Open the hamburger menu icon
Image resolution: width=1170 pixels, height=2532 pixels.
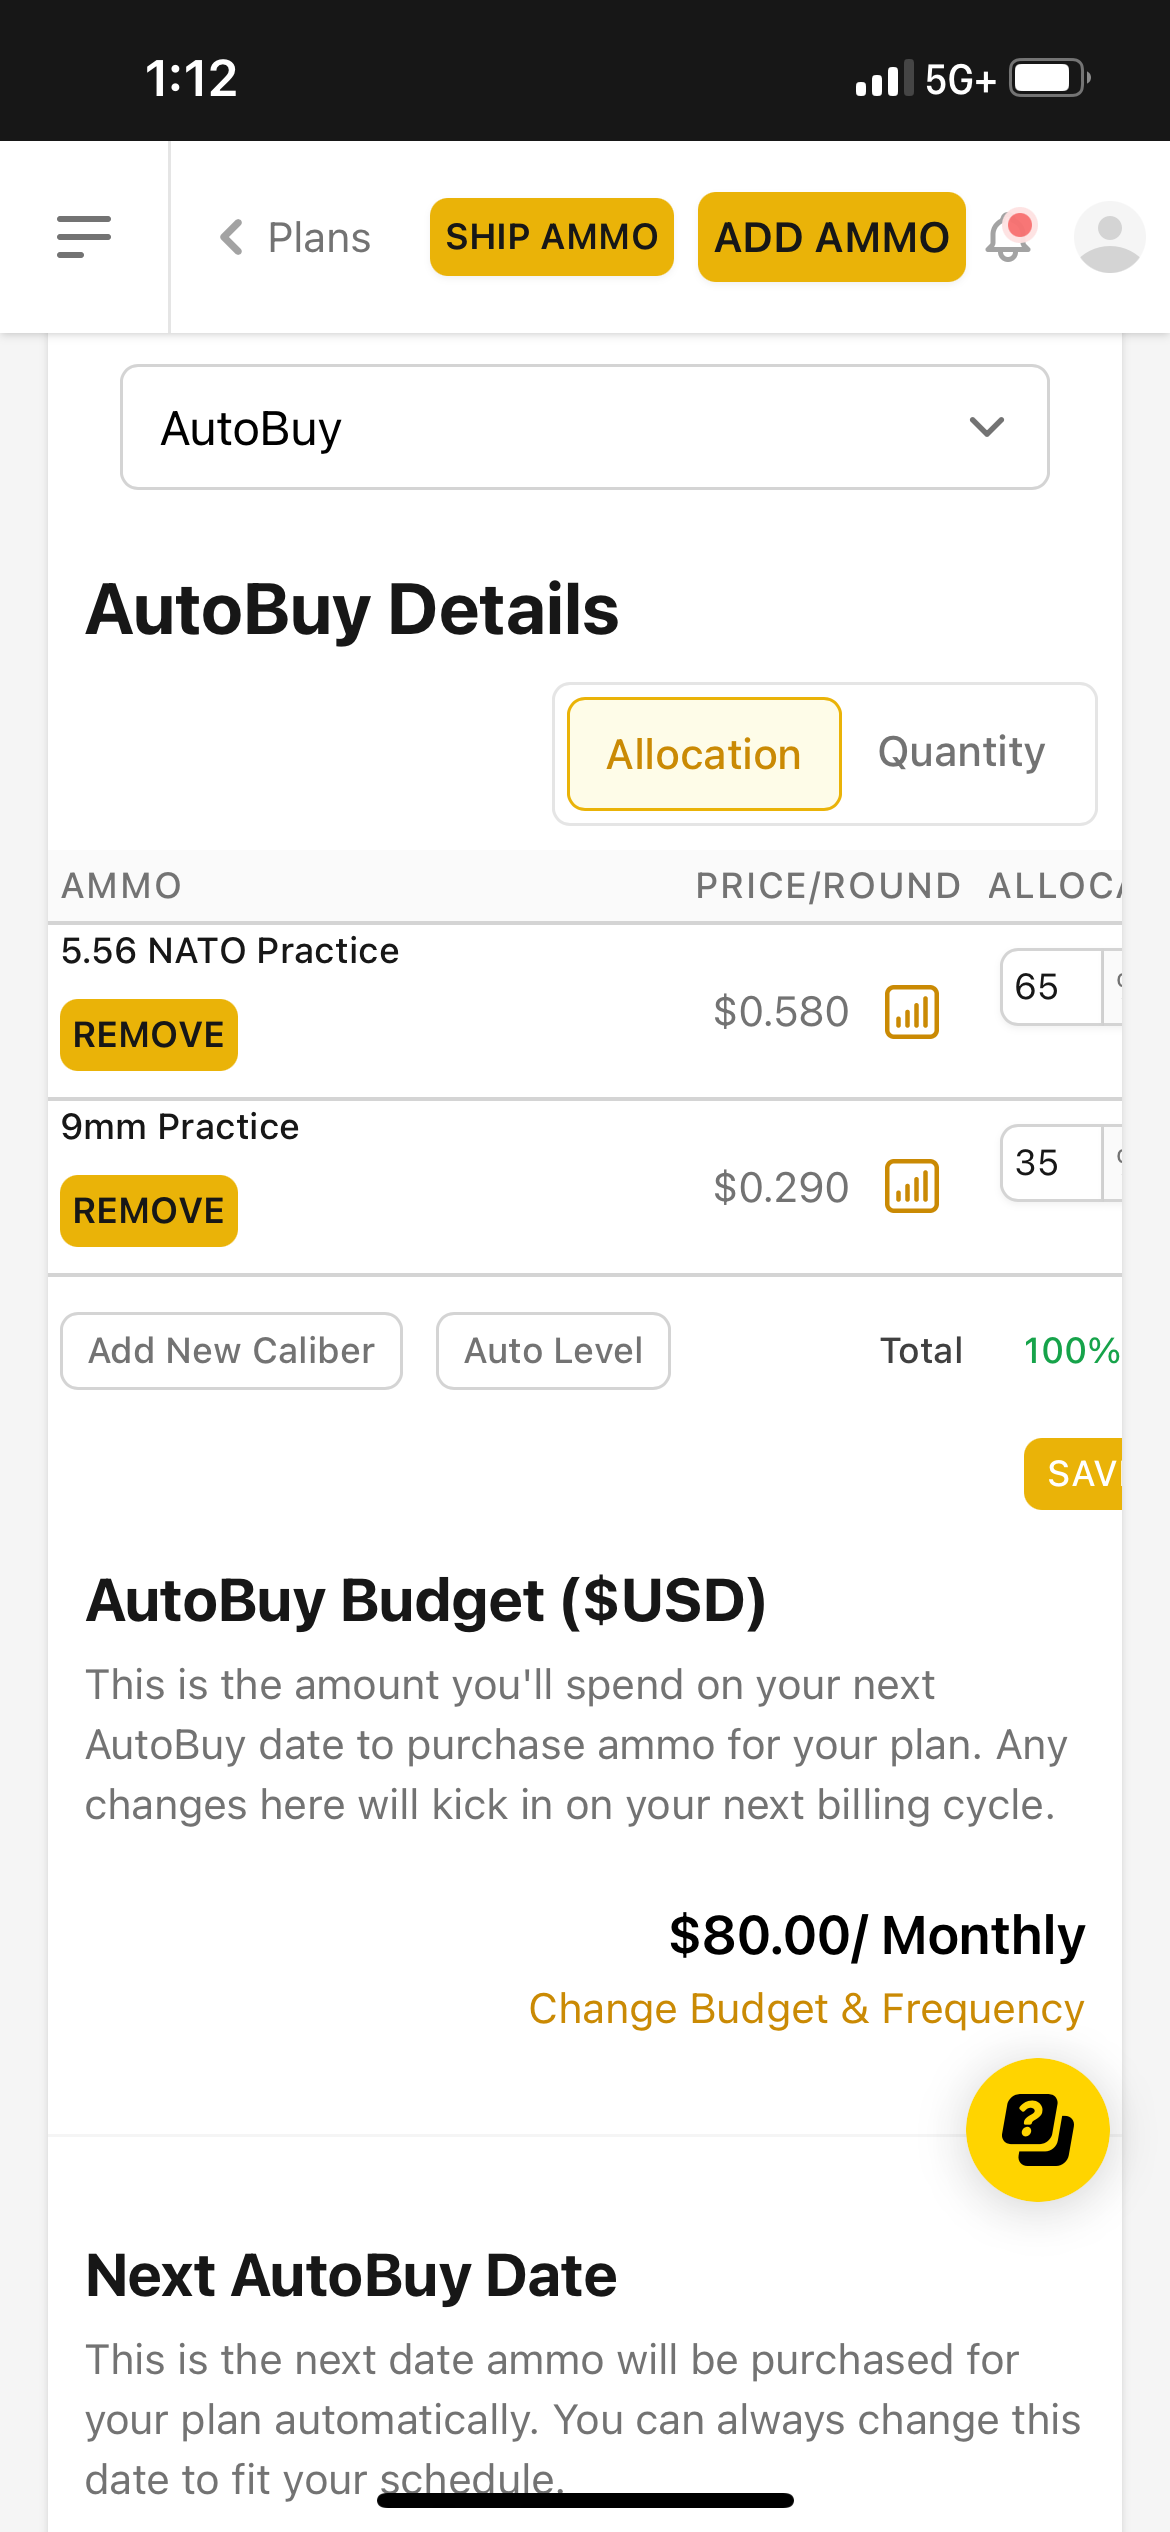pos(84,237)
